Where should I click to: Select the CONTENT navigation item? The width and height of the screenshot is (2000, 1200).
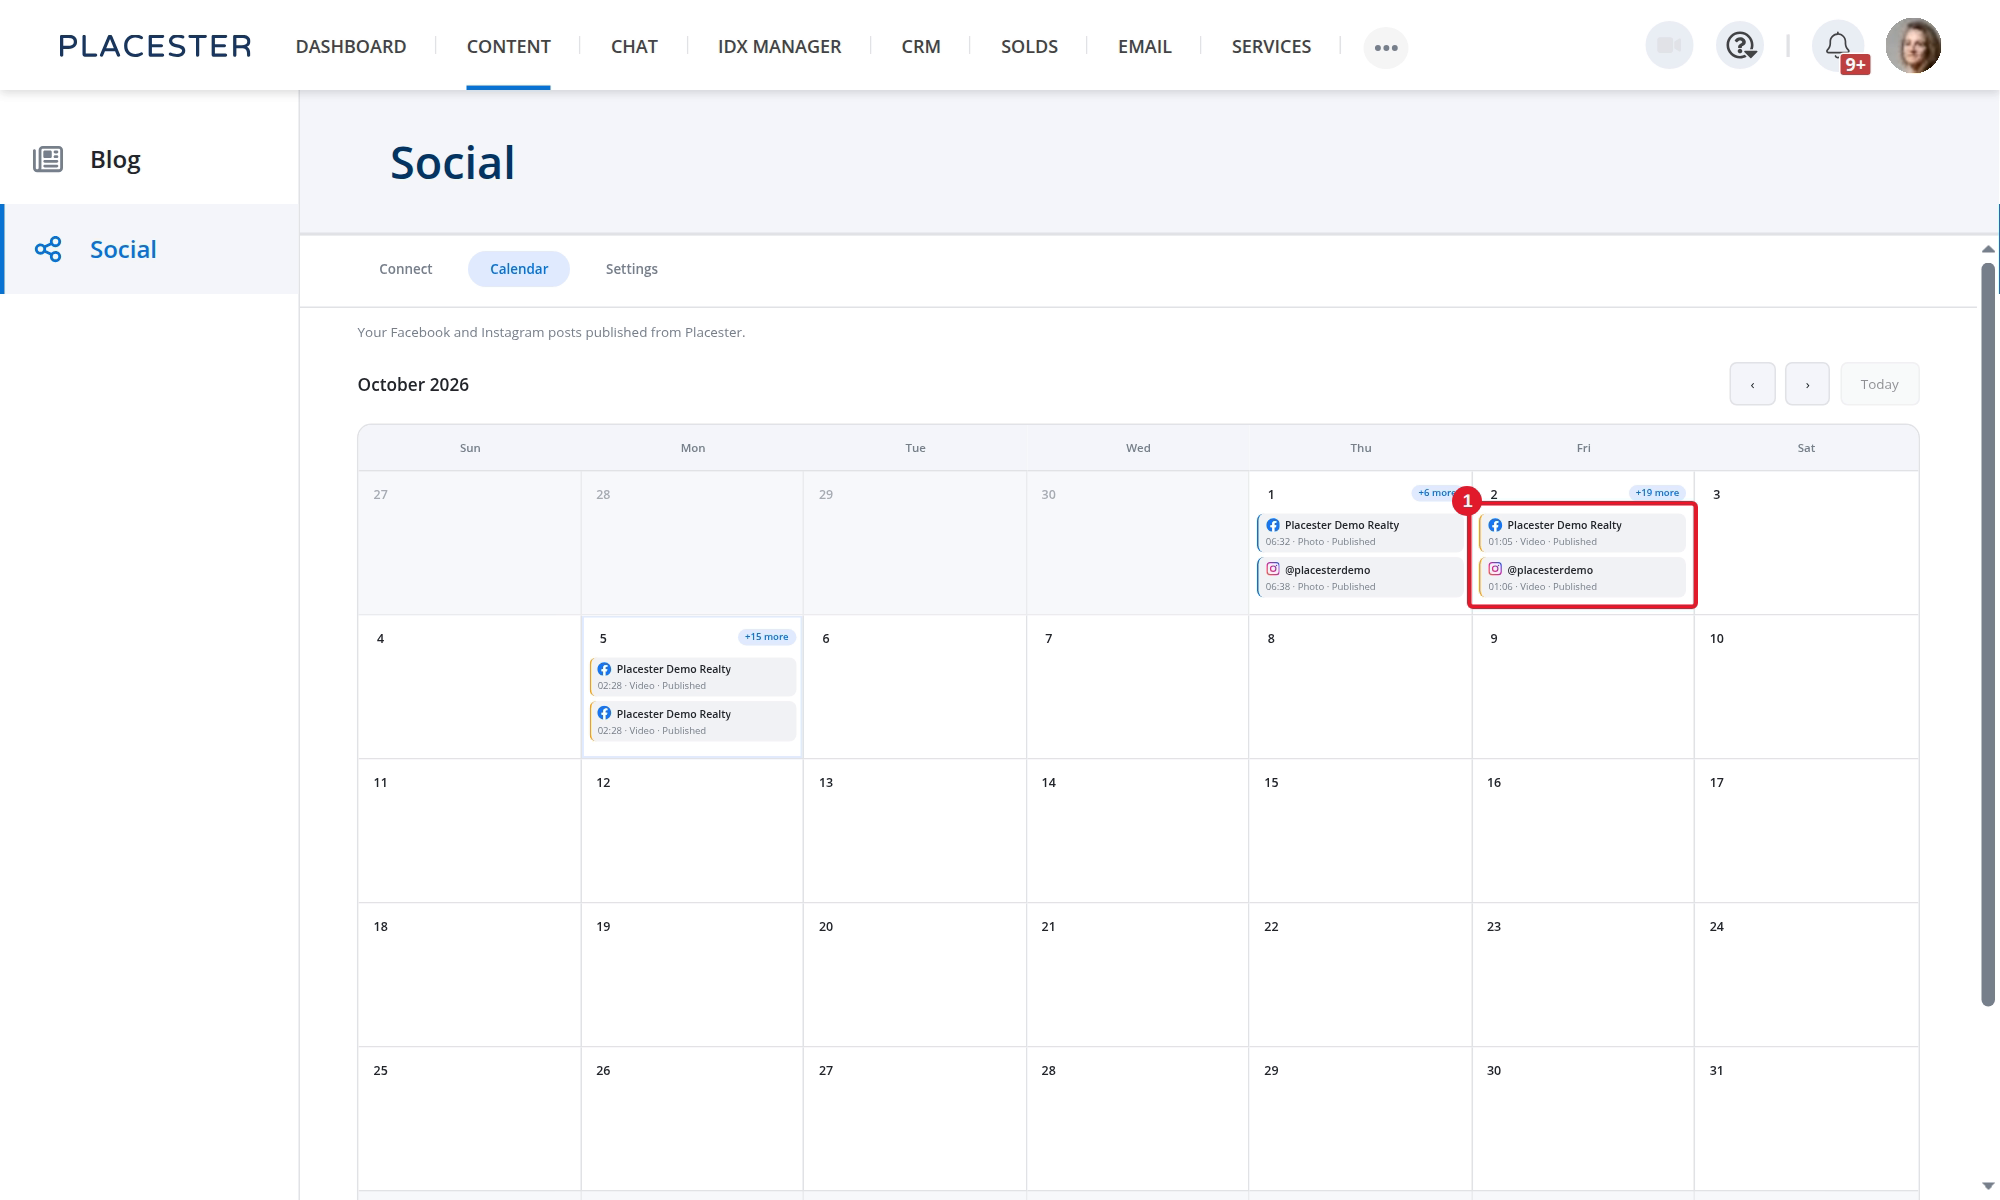tap(508, 46)
